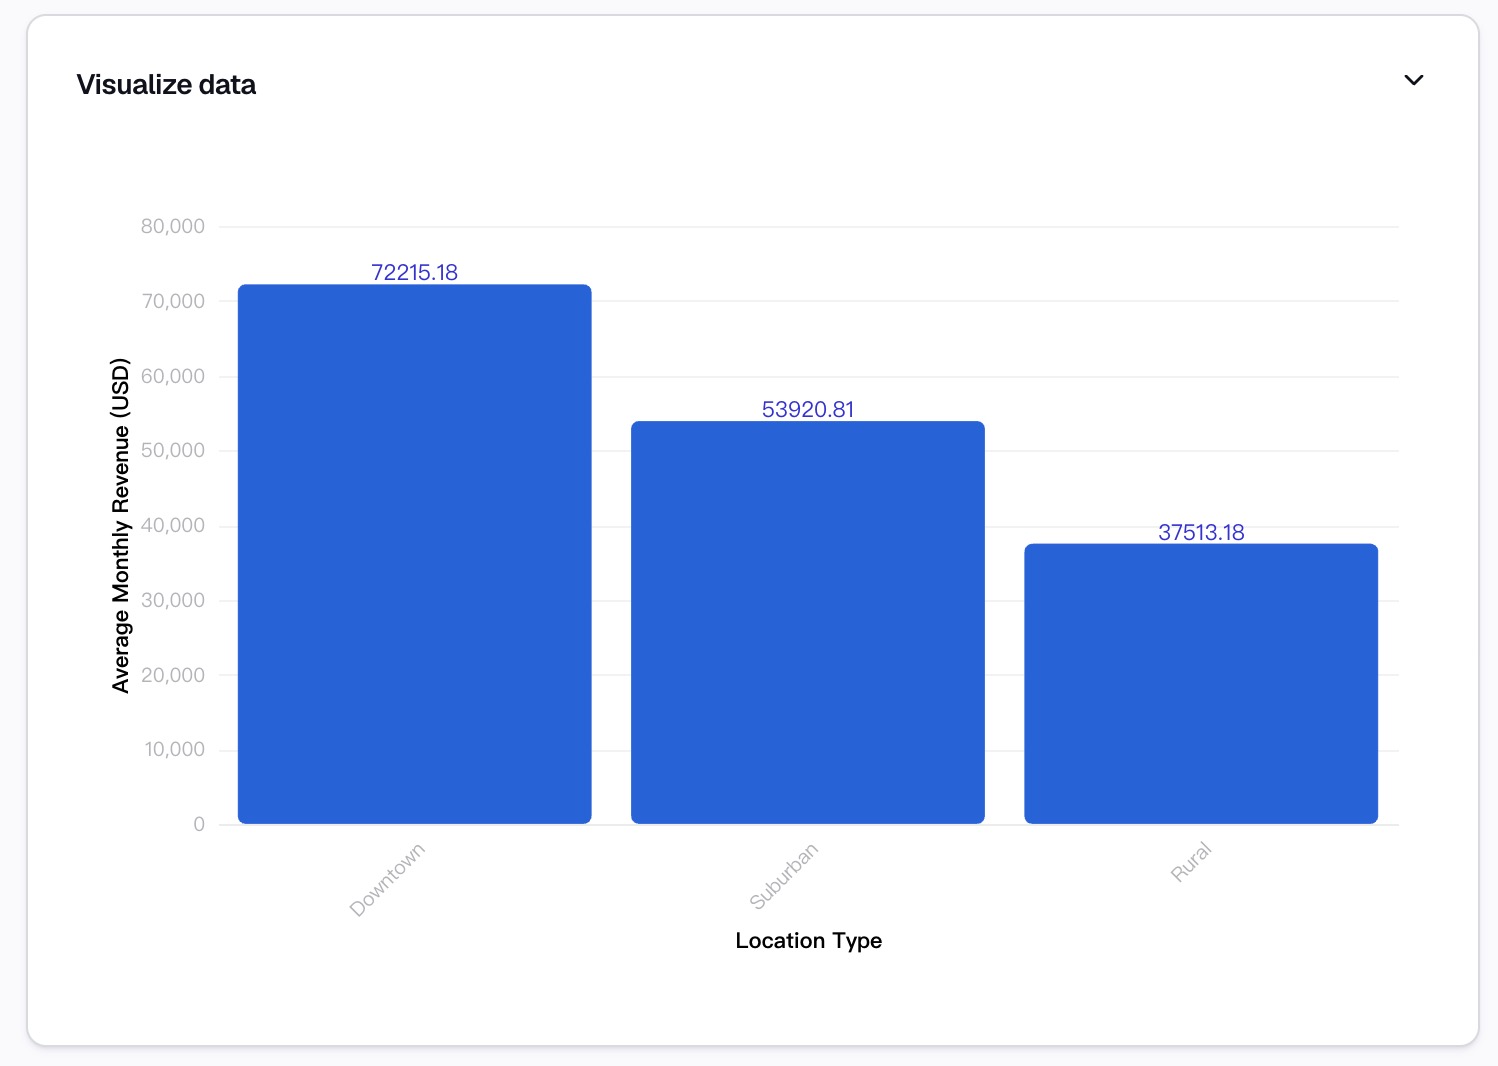The width and height of the screenshot is (1498, 1066).
Task: Click the 60,000 y-axis tick label
Action: coord(173,376)
